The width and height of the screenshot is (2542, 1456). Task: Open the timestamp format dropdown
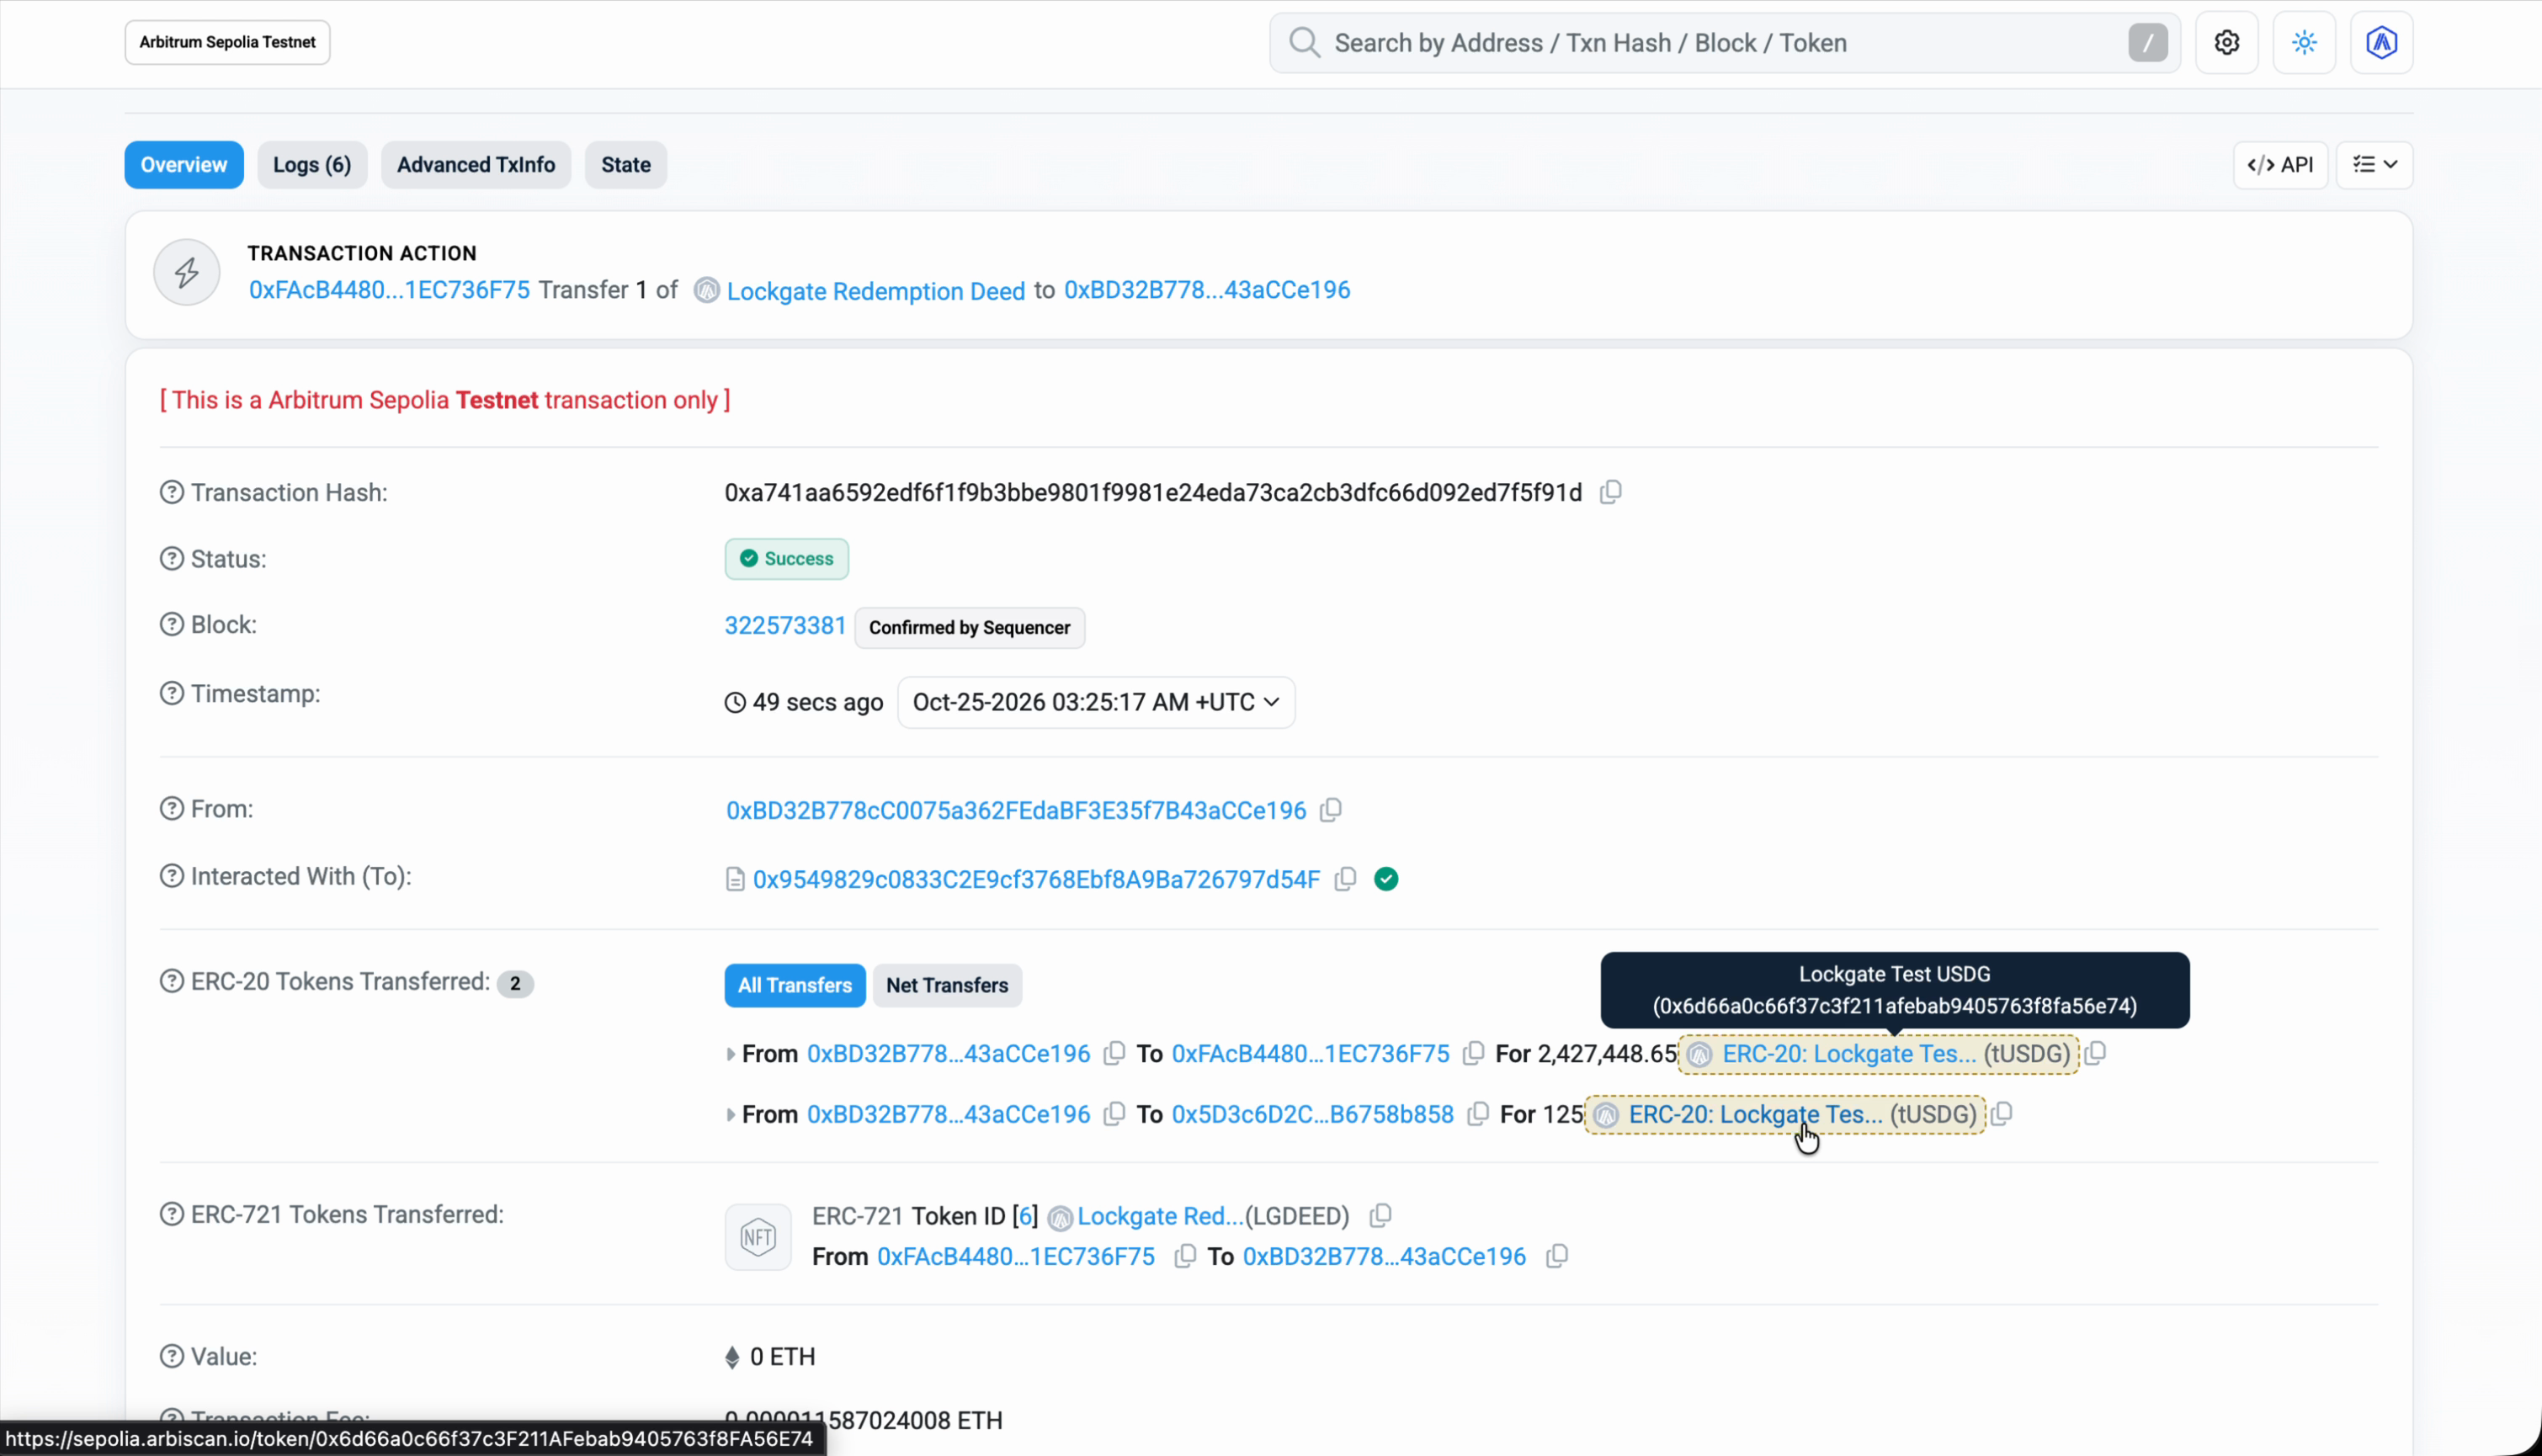point(1096,703)
